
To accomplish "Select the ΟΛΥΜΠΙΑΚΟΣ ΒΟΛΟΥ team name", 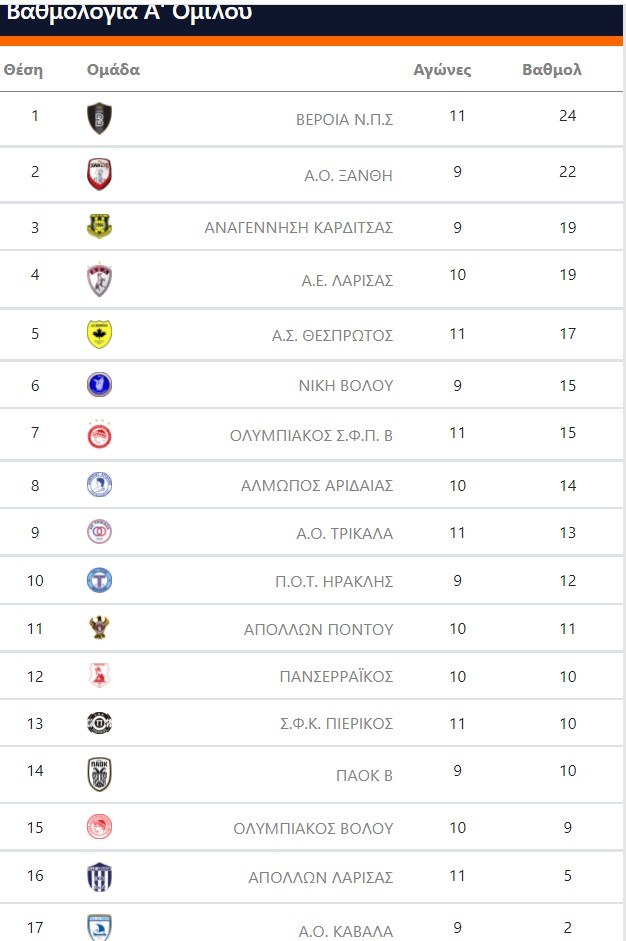I will click(313, 829).
